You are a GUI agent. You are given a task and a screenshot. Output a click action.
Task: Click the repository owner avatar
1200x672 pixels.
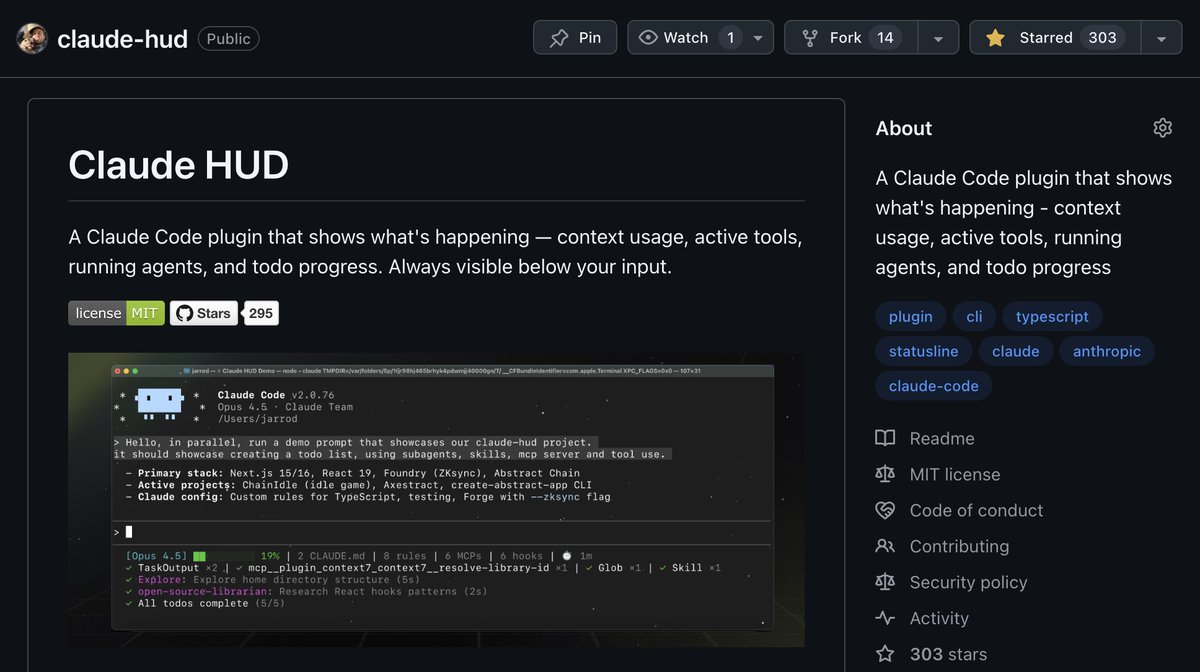tap(32, 38)
